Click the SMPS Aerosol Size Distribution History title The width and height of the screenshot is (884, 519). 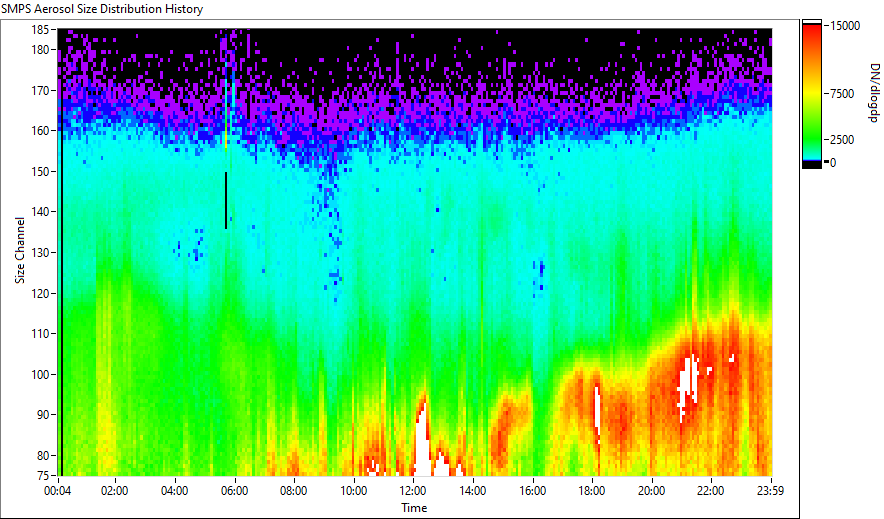point(102,9)
